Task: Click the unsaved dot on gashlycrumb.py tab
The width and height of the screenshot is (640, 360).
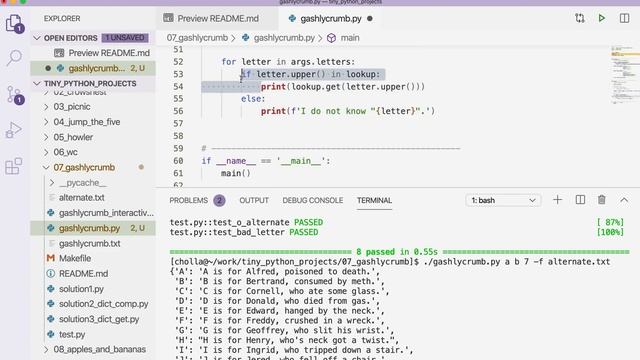Action: click(x=370, y=18)
